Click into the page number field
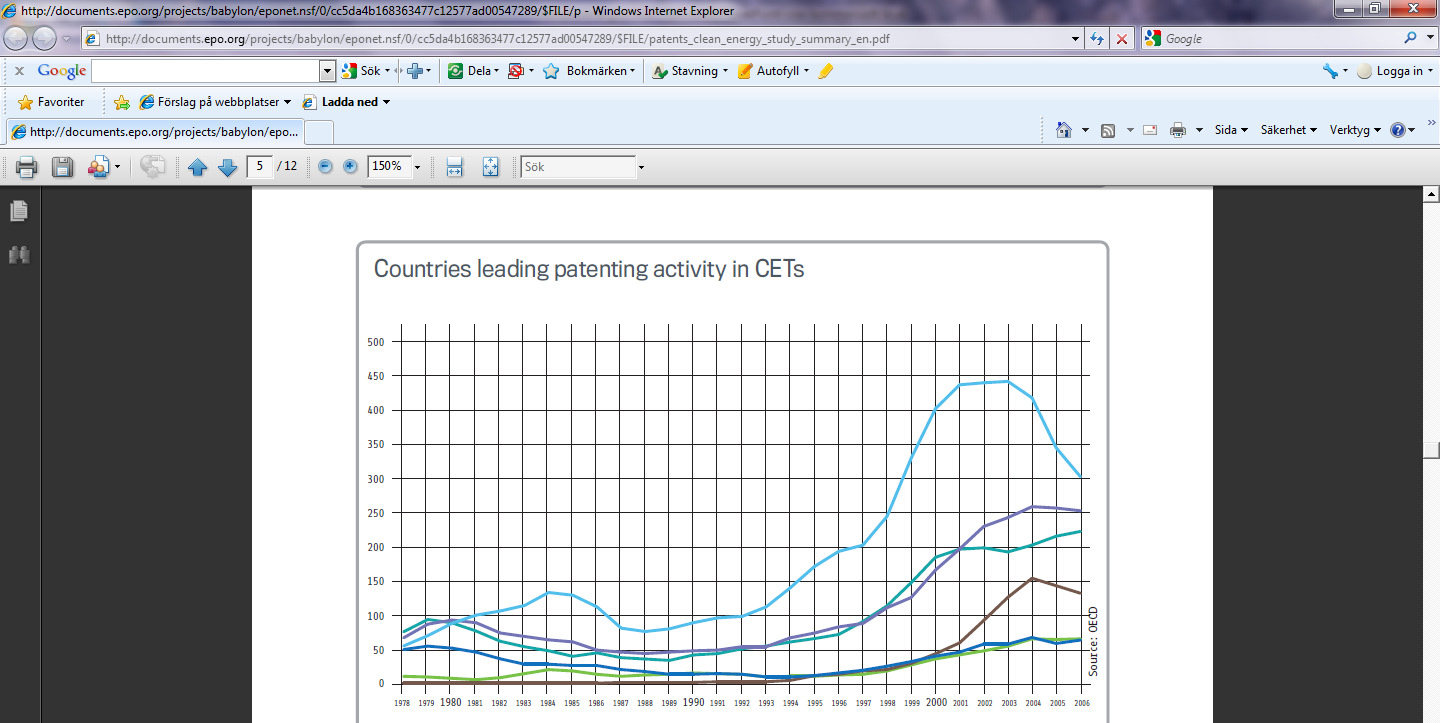The height and width of the screenshot is (723, 1440). [260, 166]
